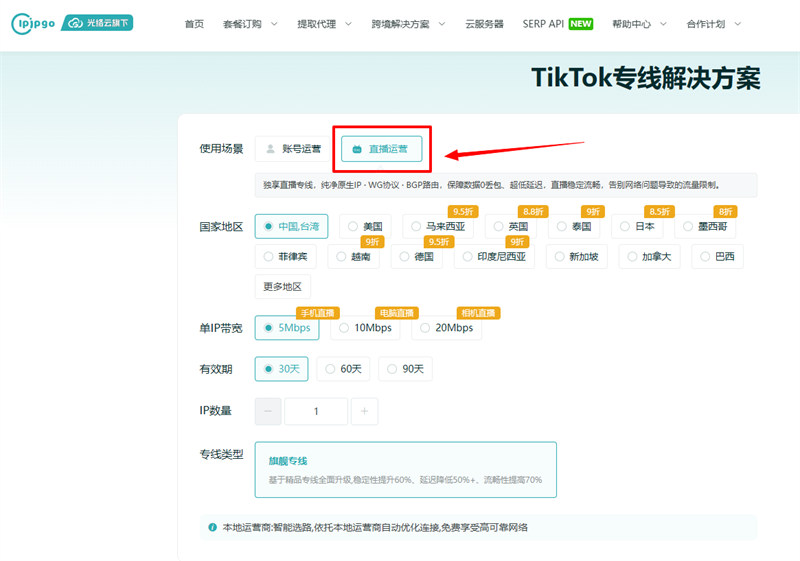
Task: Select the 旗舰专线 line type card
Action: pyautogui.click(x=406, y=470)
